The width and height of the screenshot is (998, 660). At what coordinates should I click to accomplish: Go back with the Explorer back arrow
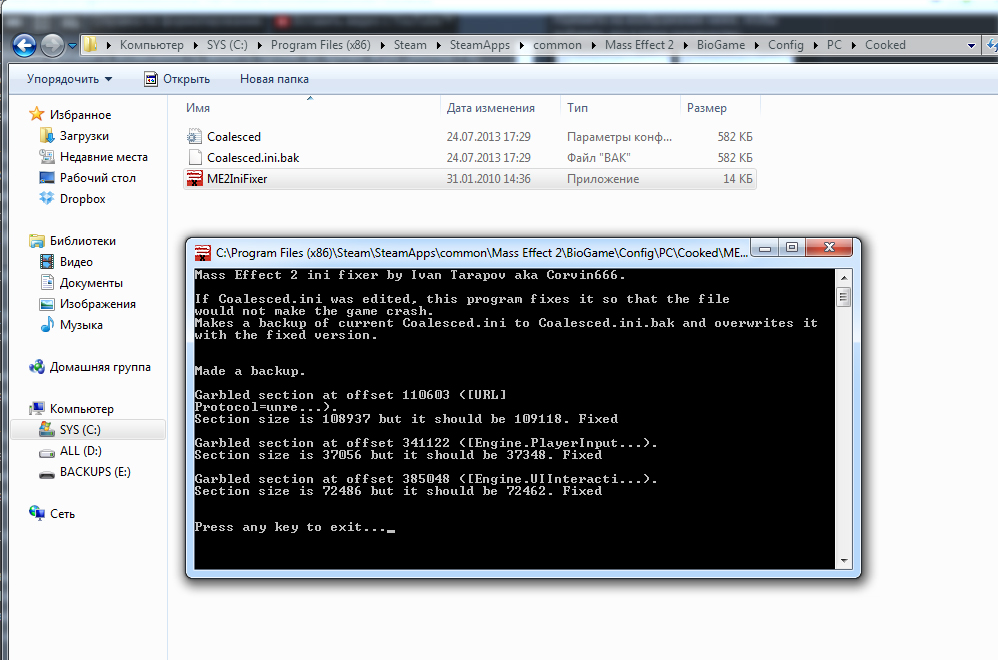tap(24, 45)
